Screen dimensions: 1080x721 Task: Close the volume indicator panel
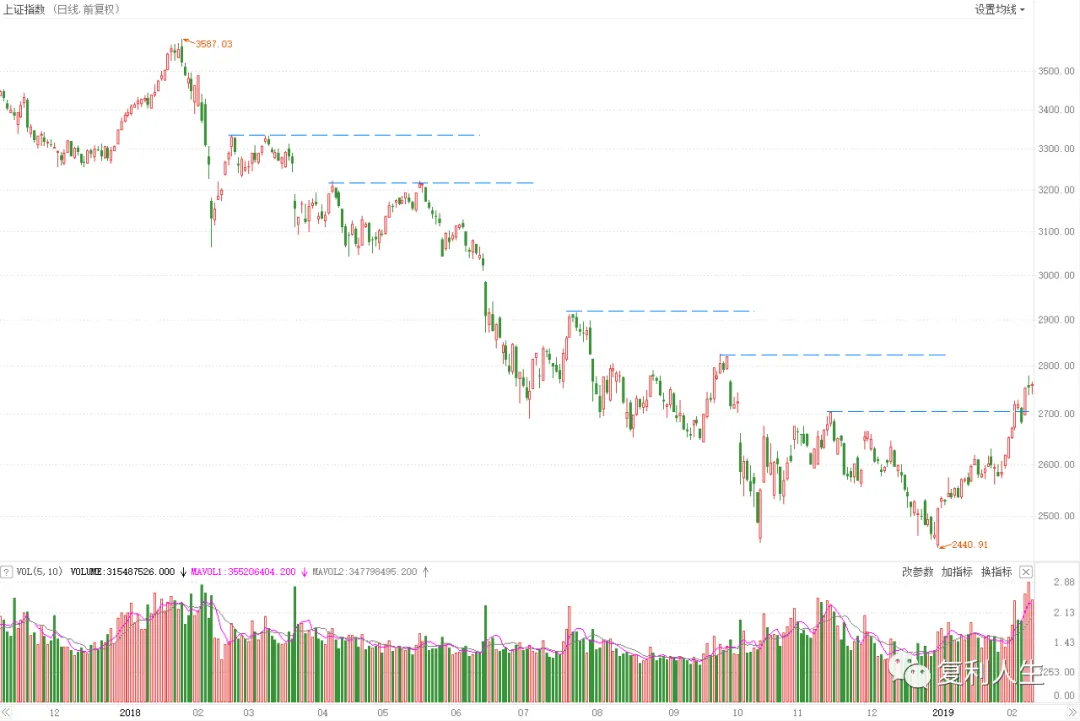pos(1026,572)
